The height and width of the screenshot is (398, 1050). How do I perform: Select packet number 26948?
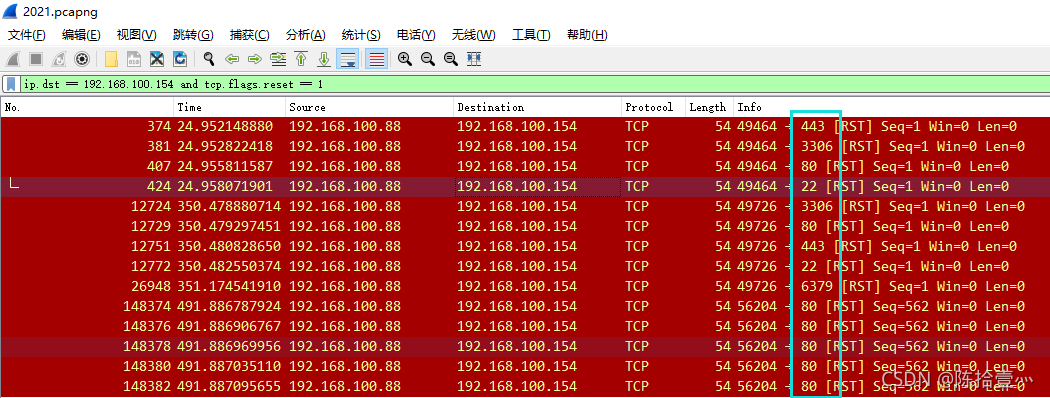(x=525, y=286)
